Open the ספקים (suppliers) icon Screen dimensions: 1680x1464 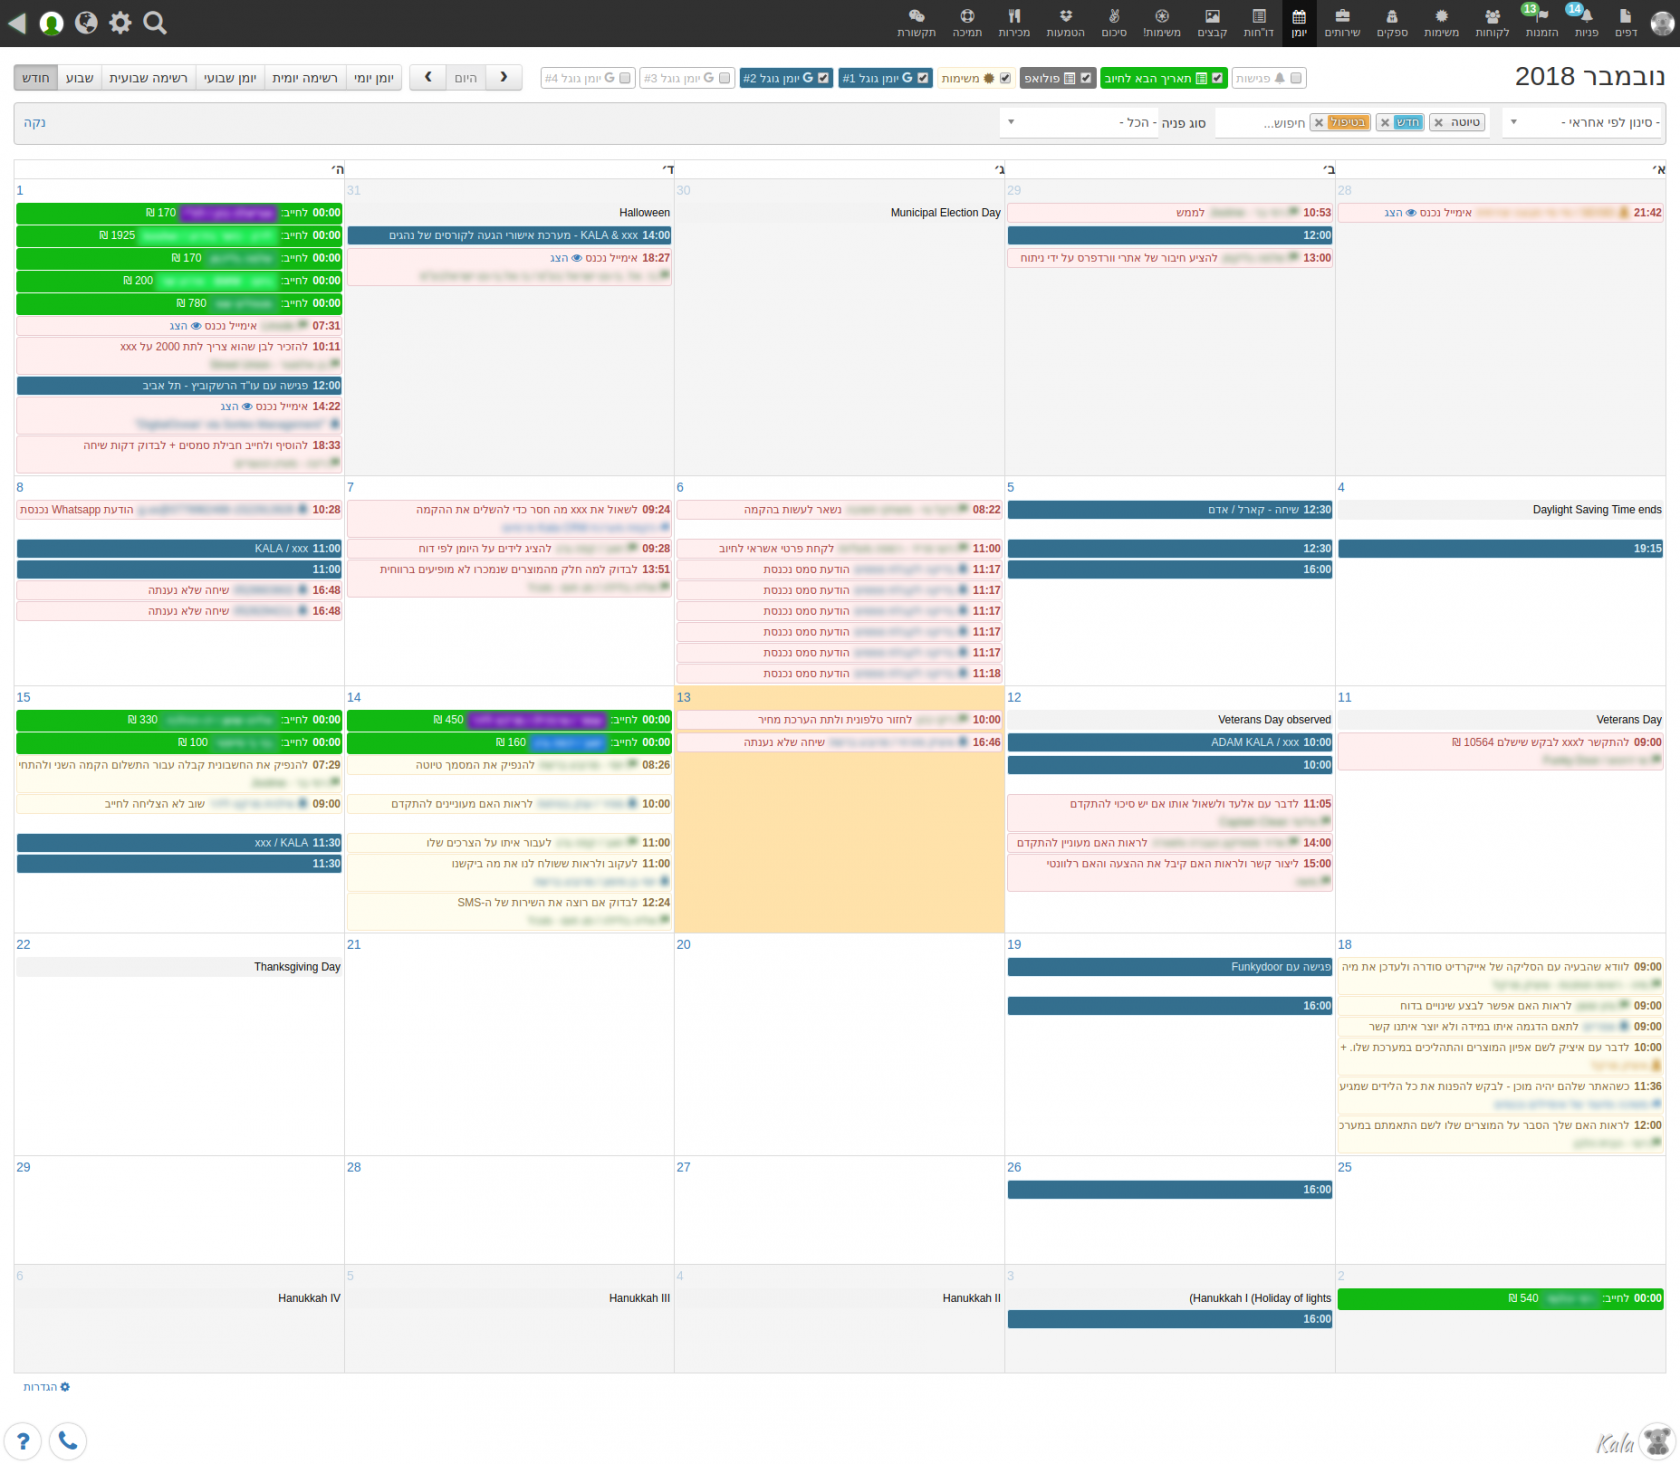pyautogui.click(x=1392, y=22)
